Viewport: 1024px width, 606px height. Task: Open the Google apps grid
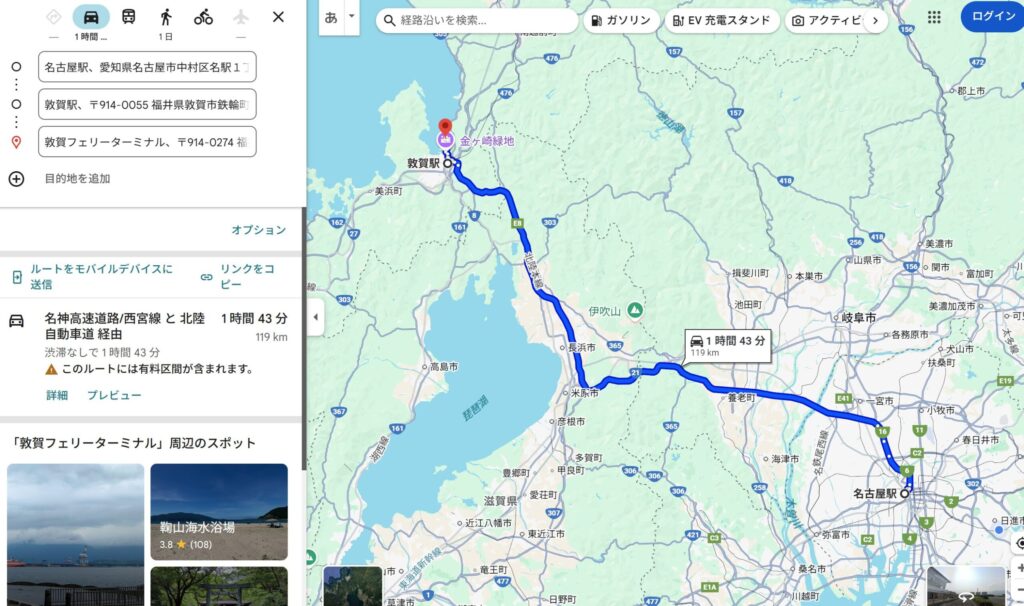tap(935, 17)
